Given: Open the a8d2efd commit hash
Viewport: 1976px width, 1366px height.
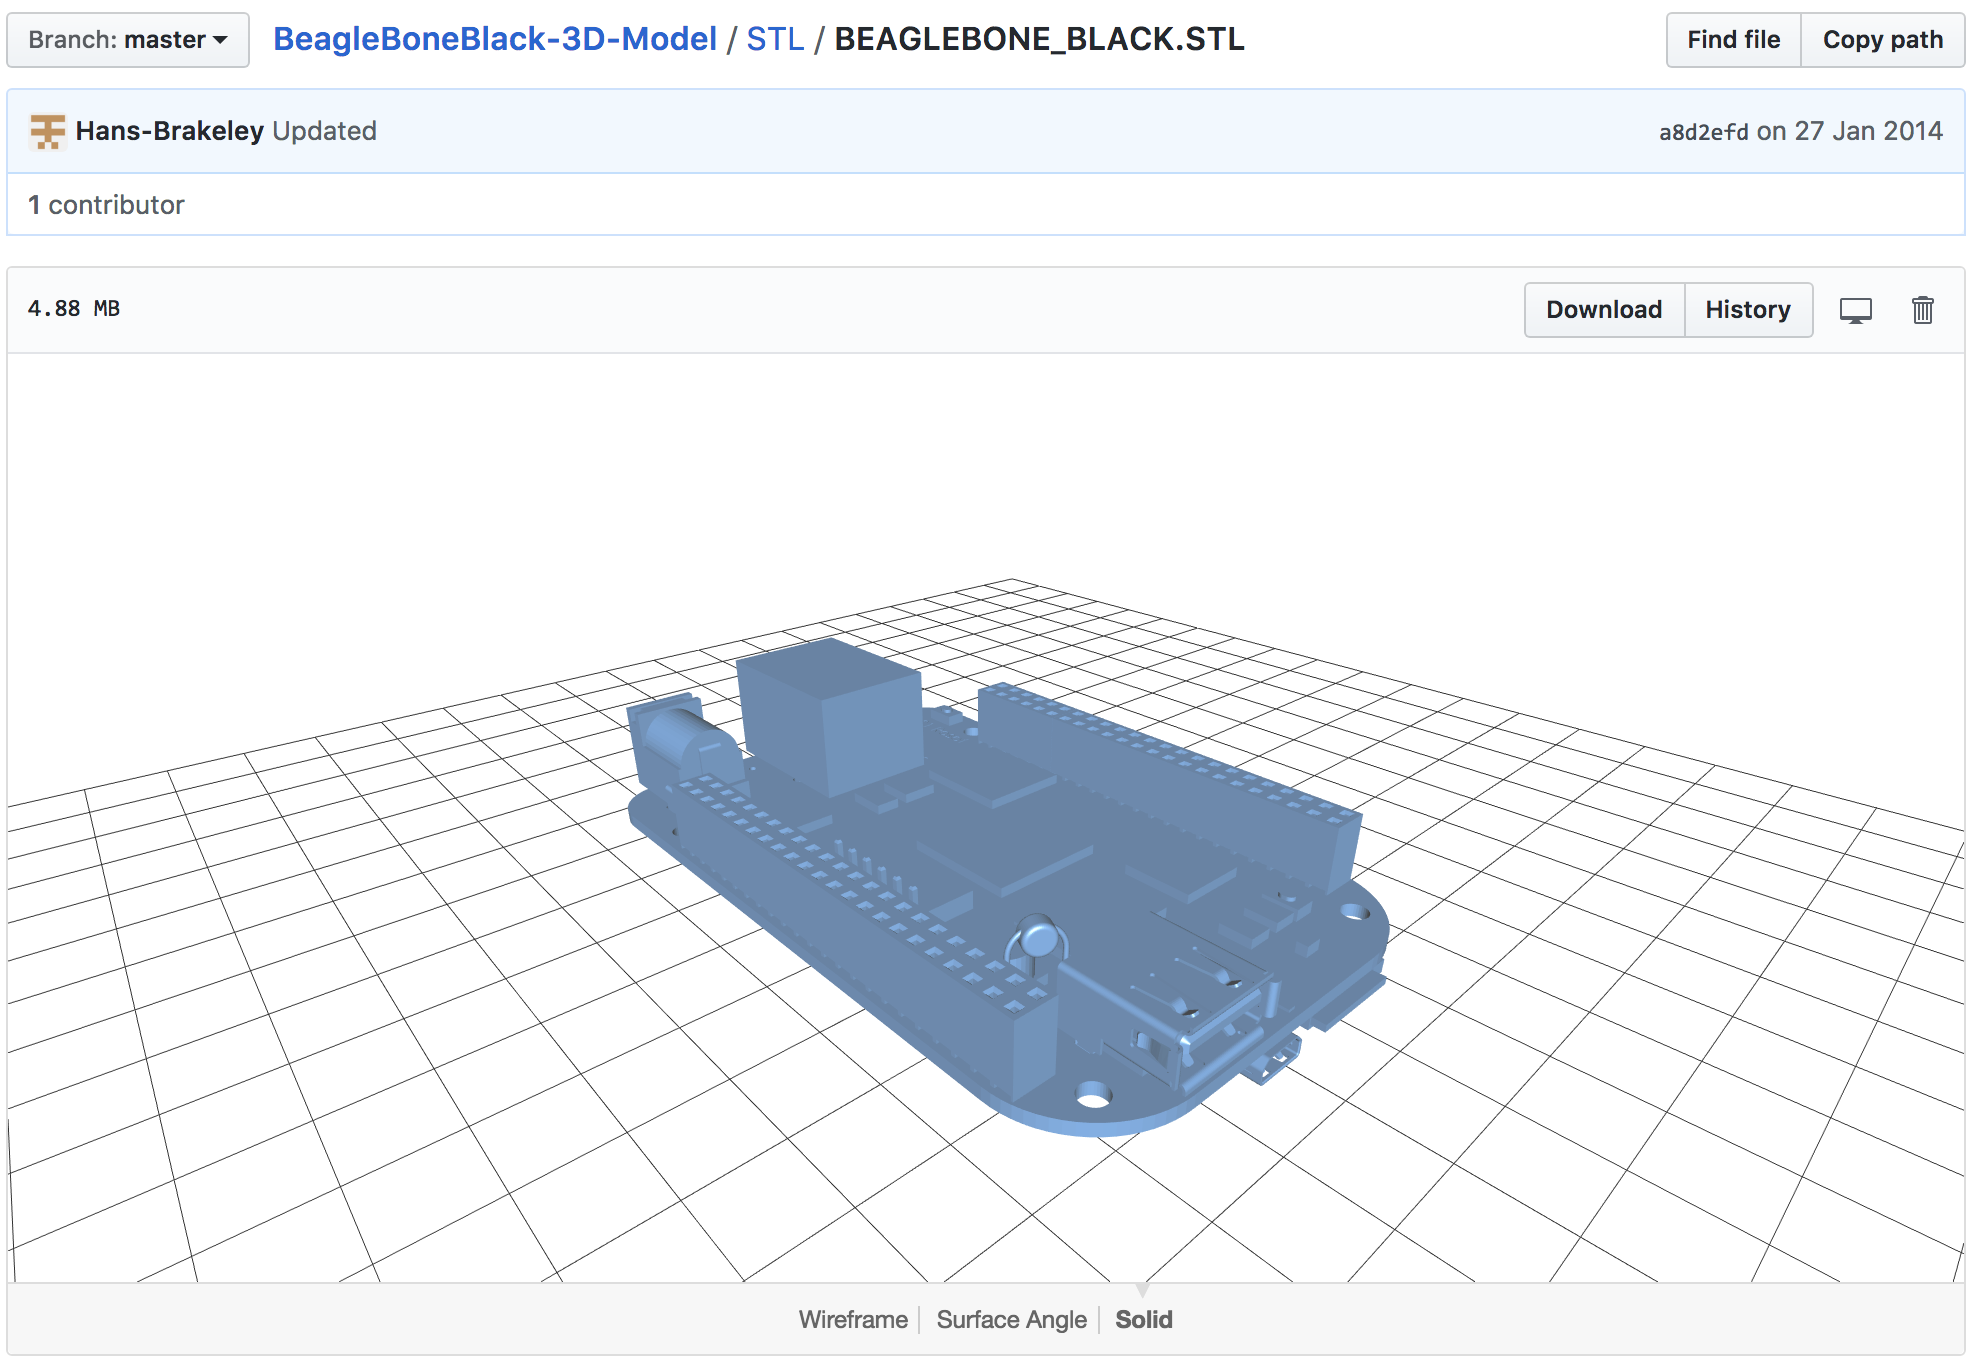Looking at the screenshot, I should [x=1704, y=132].
